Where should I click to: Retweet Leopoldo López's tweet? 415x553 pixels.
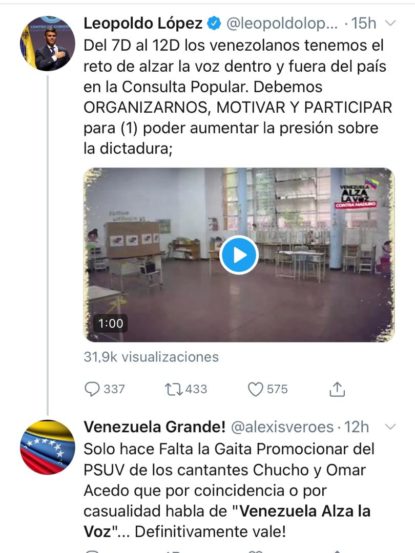(x=186, y=389)
